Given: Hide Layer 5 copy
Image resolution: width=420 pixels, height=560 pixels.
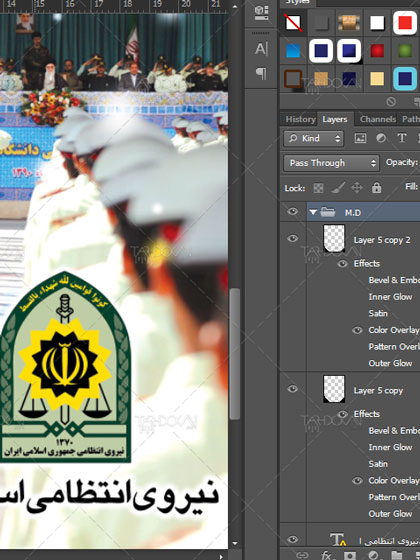Looking at the screenshot, I should click(292, 389).
